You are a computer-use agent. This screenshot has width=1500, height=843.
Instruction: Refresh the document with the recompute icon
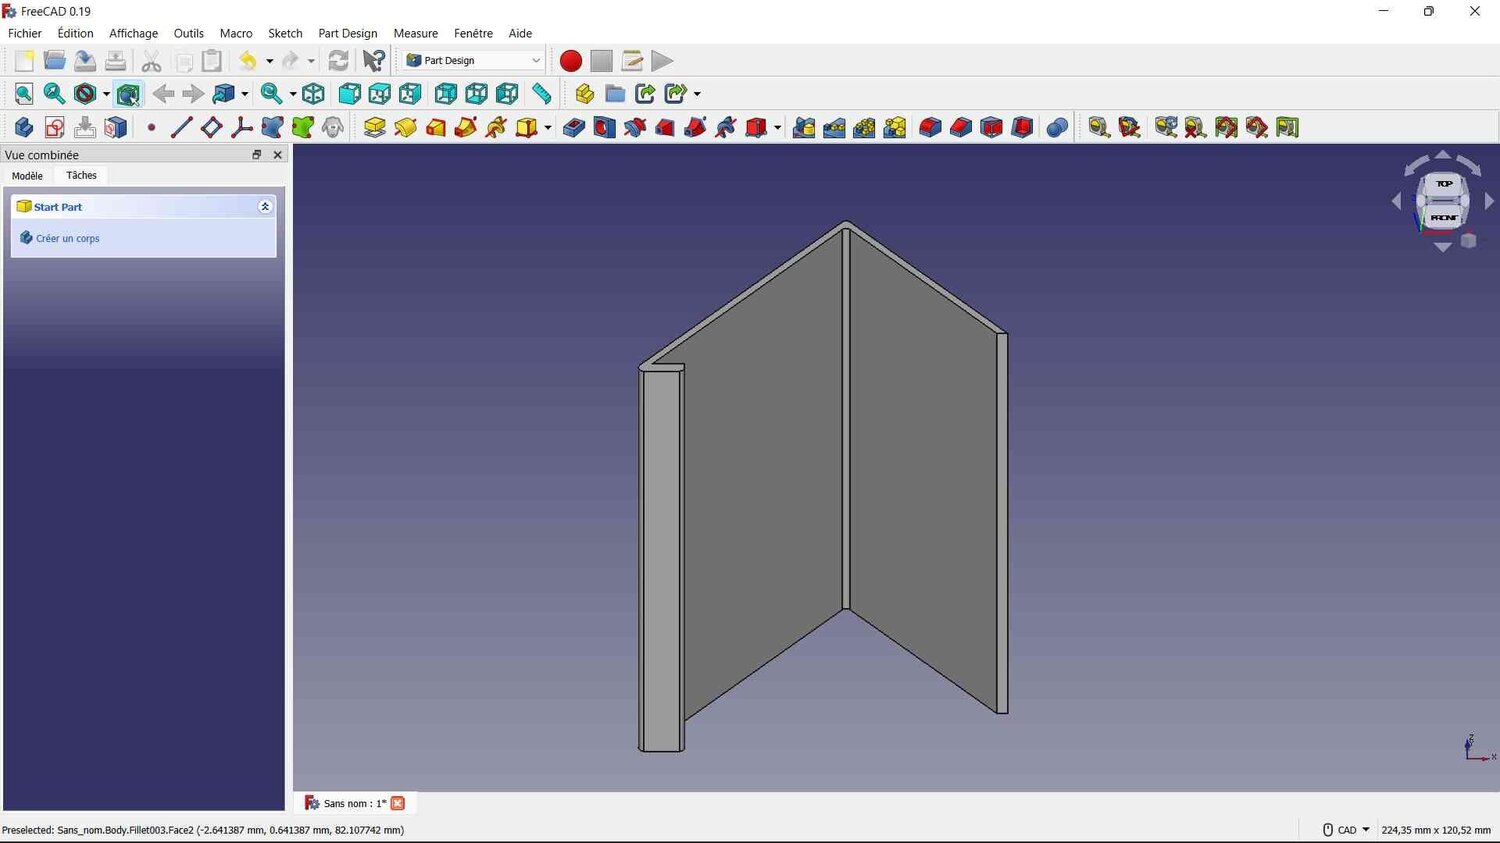click(339, 61)
